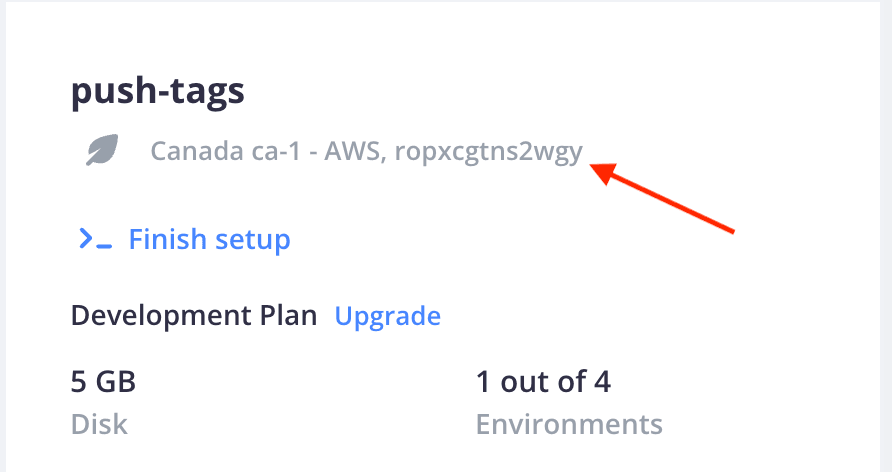Open the Finish setup link

pos(209,239)
